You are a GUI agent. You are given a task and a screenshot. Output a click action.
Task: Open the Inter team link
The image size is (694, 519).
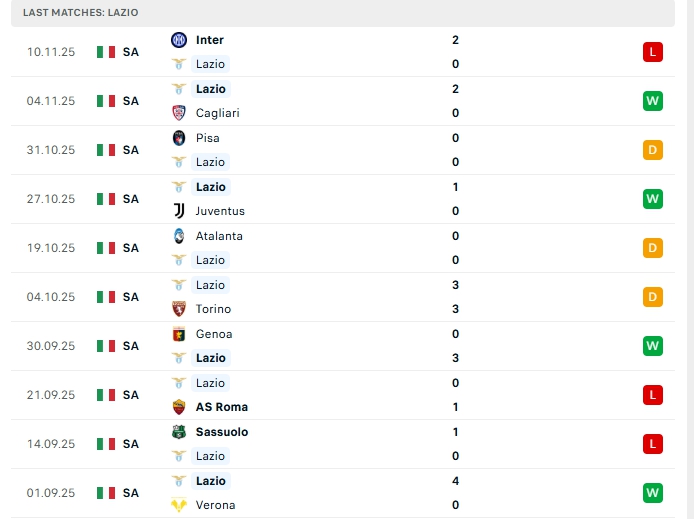coord(210,40)
